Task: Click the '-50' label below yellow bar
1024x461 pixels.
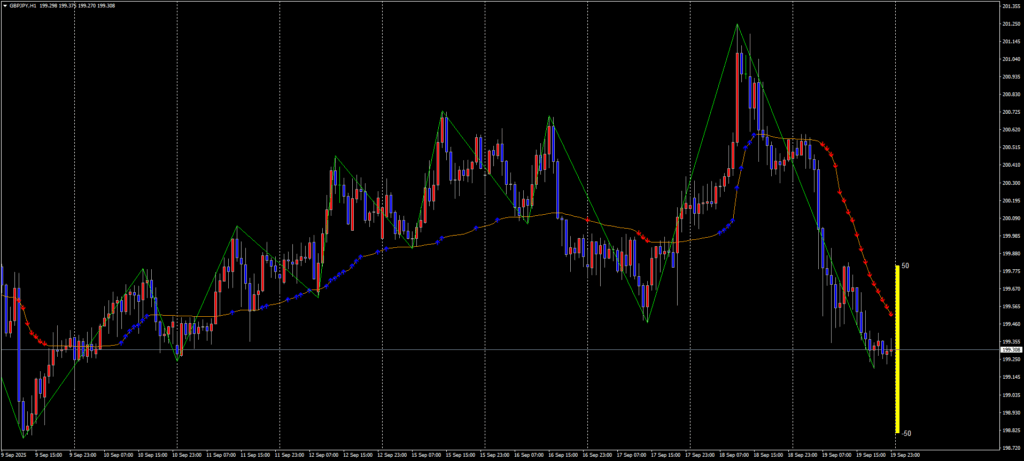Action: pos(906,433)
